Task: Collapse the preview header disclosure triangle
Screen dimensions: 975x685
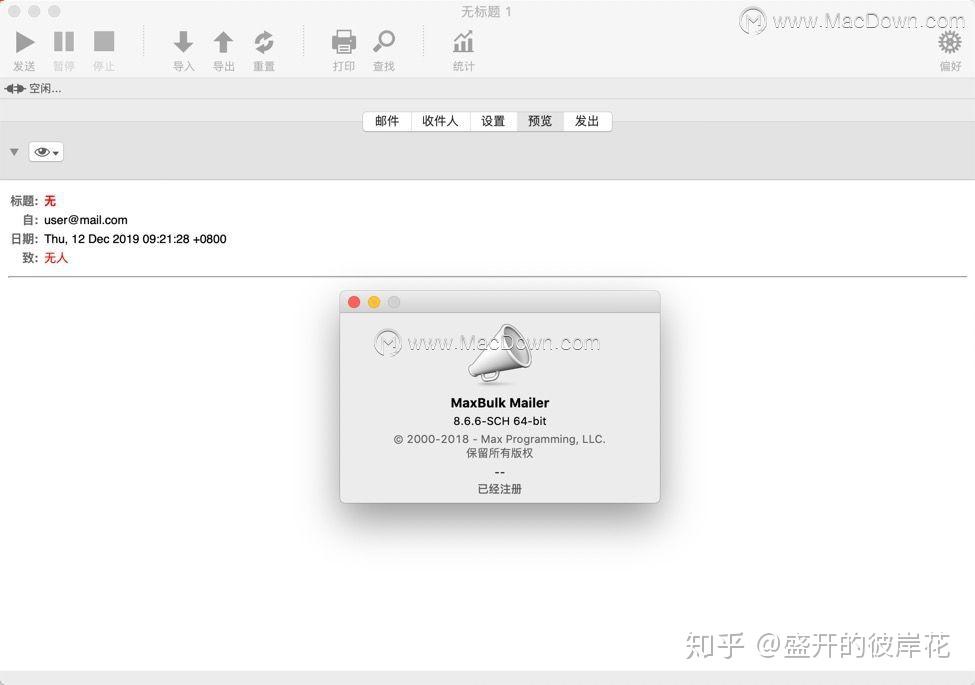Action: pyautogui.click(x=14, y=152)
